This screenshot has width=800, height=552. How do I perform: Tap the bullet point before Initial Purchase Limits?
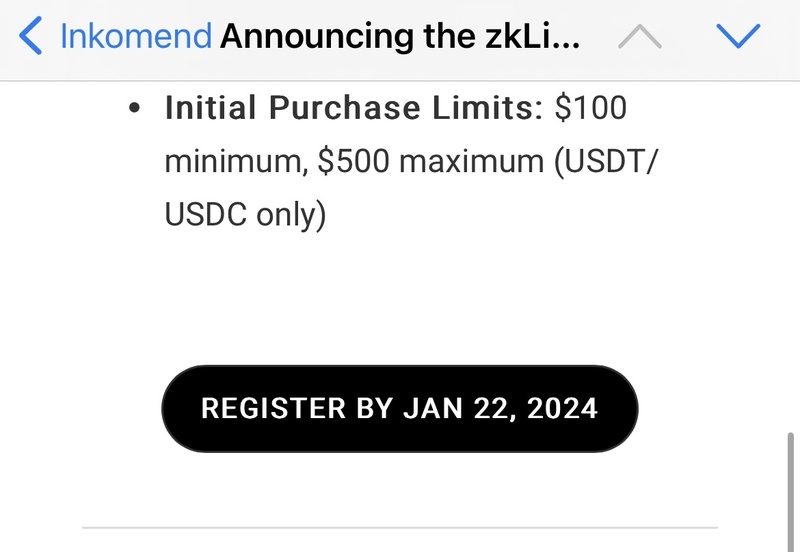point(136,110)
